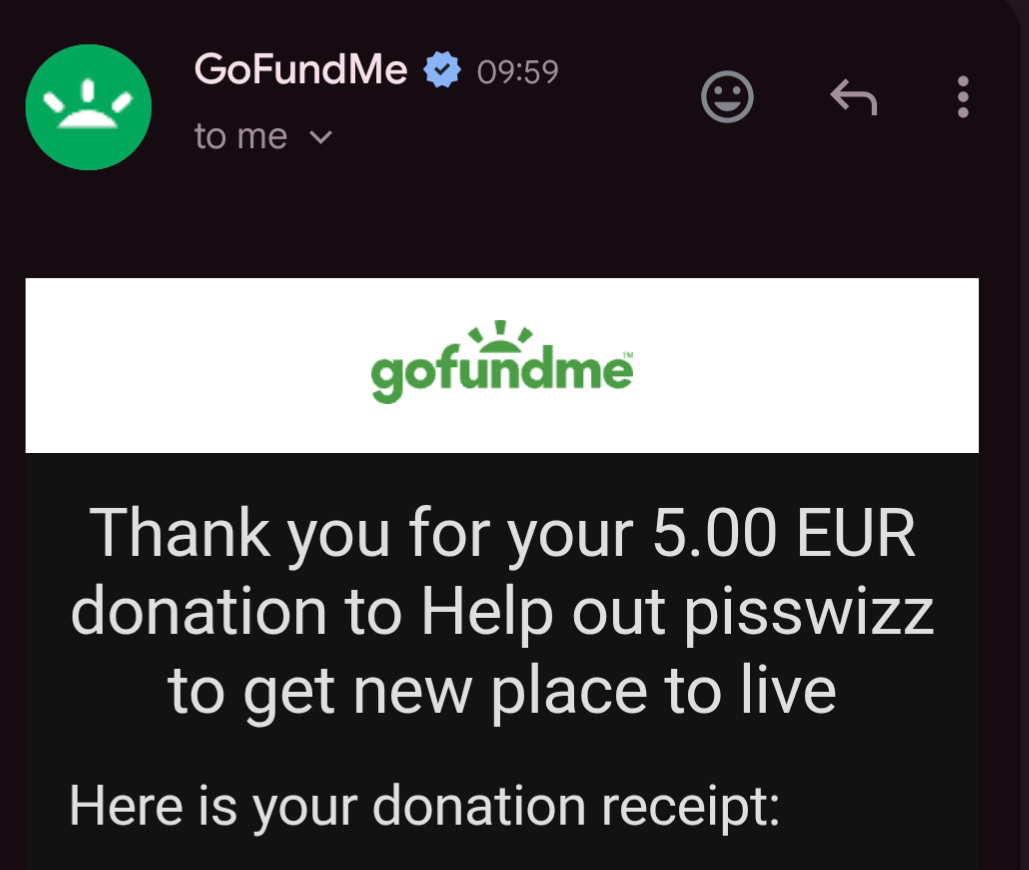Click "Here is your donation receipt:" text
Screen dimensions: 1029x870
425,807
